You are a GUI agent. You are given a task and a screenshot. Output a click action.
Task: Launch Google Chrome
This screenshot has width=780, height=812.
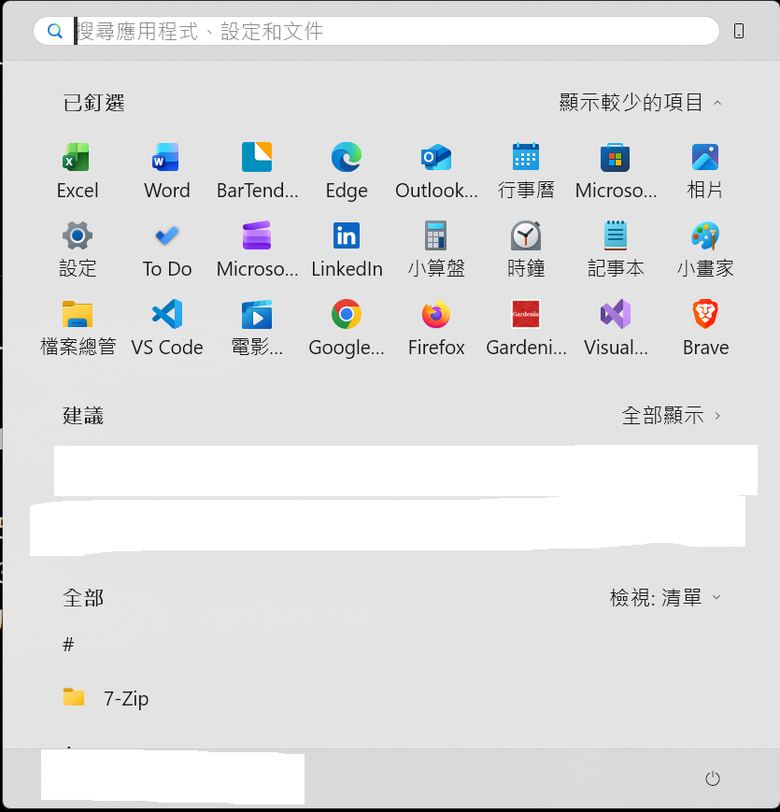(x=346, y=328)
